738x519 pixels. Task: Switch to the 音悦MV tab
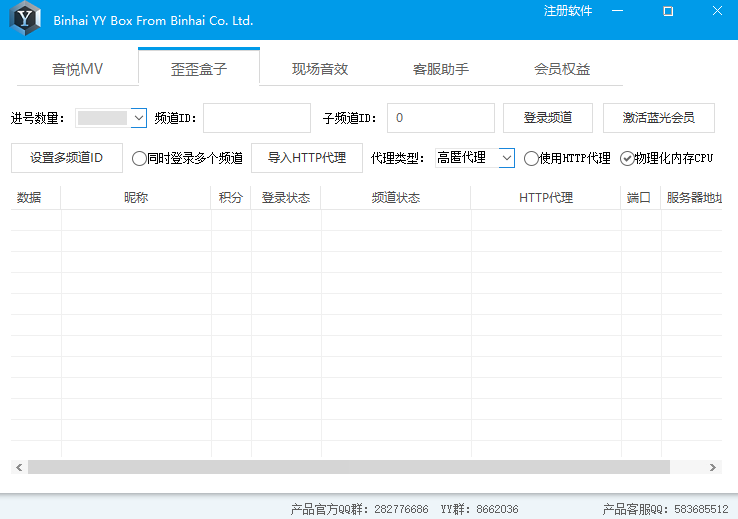pos(78,69)
